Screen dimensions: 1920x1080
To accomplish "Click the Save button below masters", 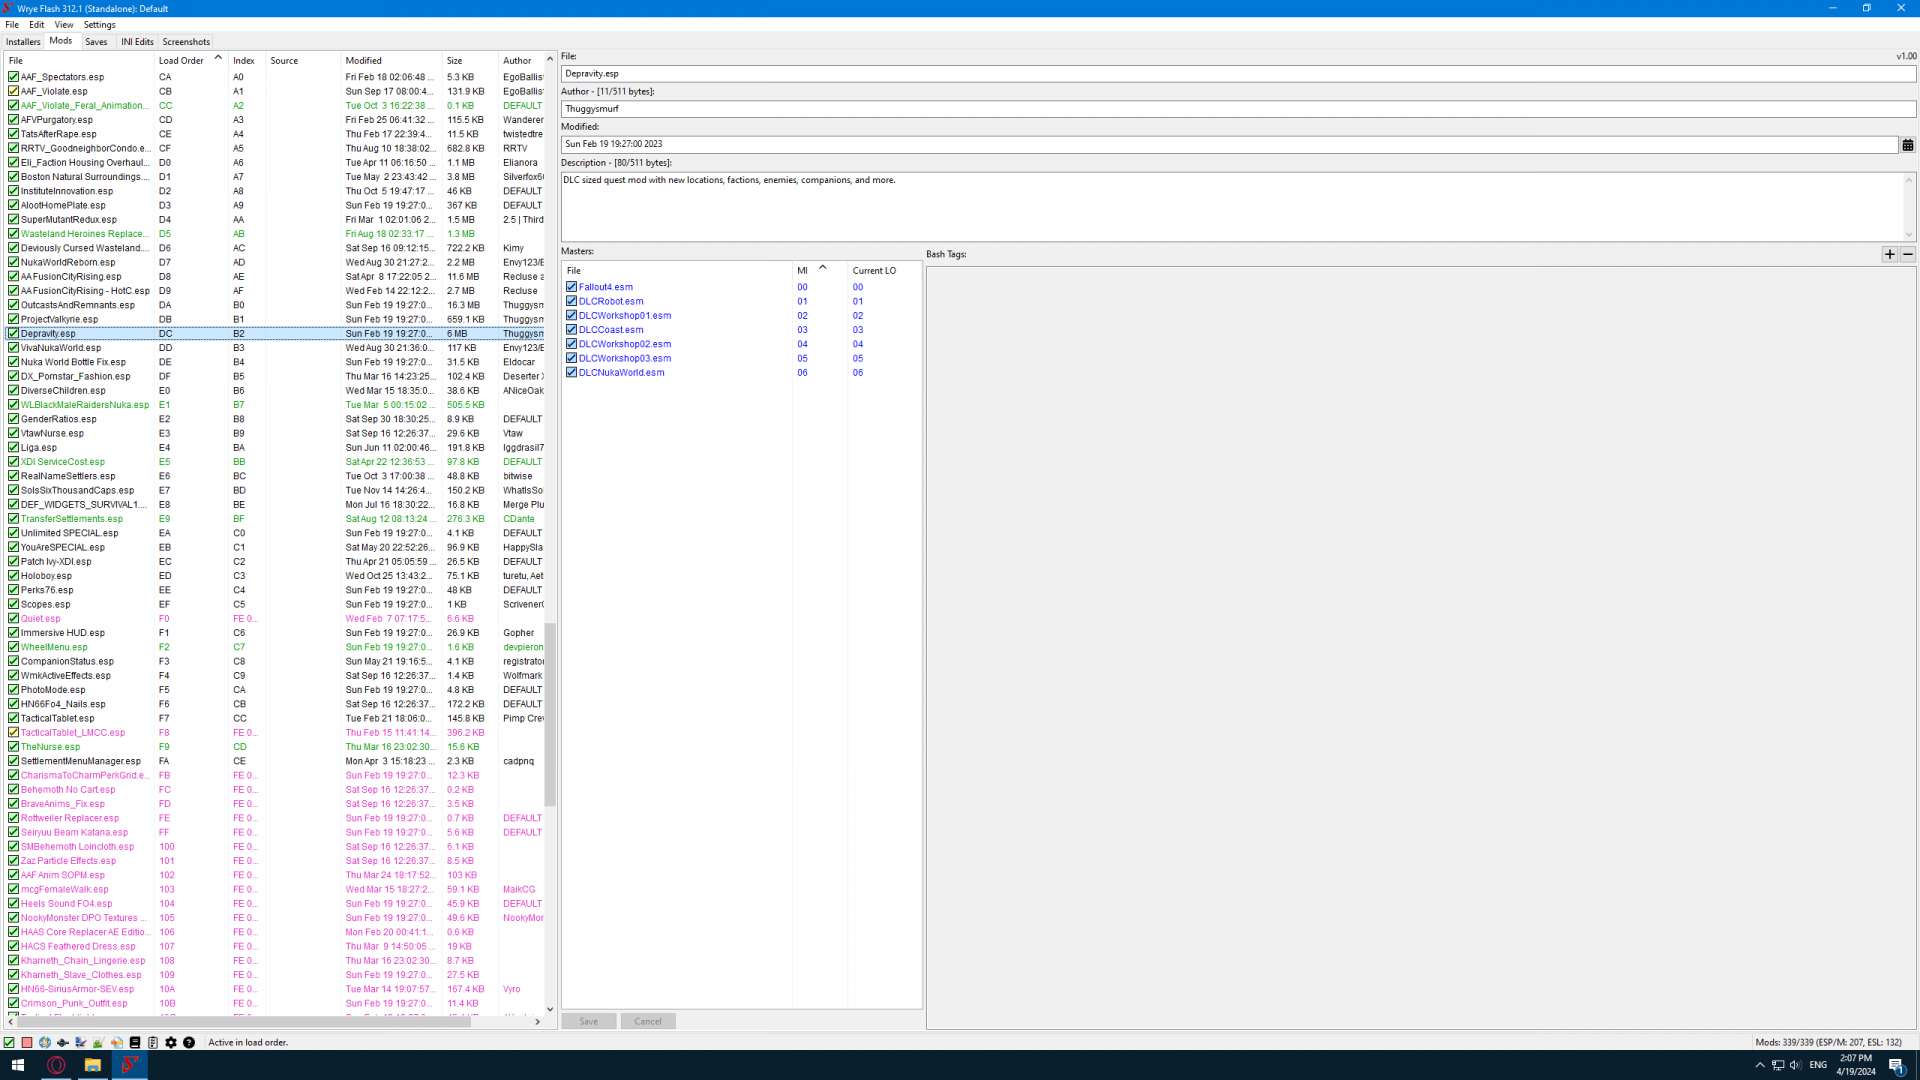I will [x=588, y=1021].
